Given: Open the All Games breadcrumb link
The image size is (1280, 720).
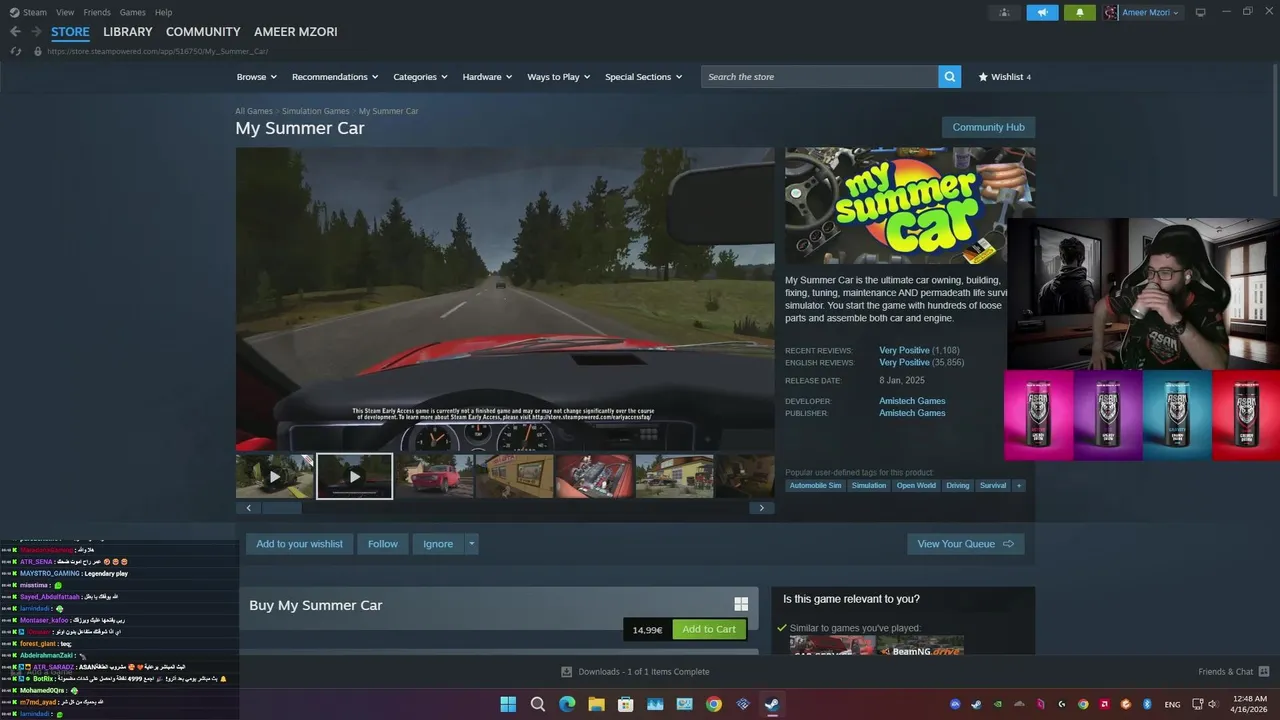Looking at the screenshot, I should pos(254,111).
